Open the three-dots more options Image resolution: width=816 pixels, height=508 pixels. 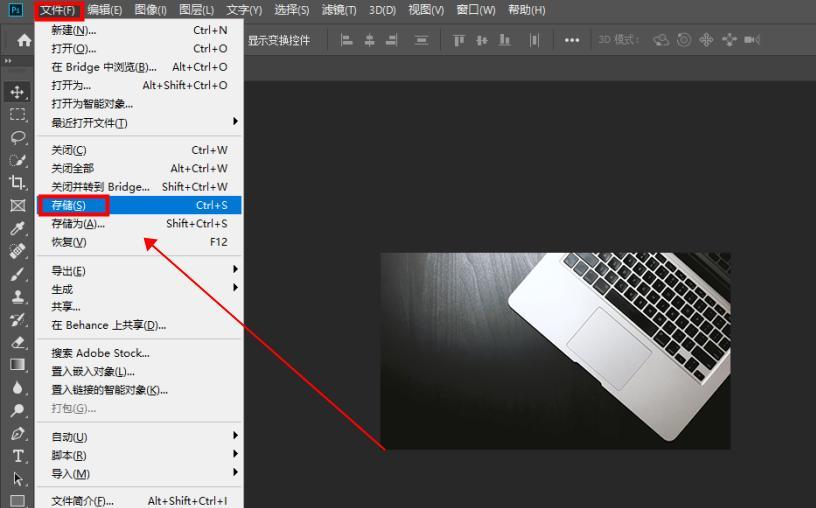point(572,40)
